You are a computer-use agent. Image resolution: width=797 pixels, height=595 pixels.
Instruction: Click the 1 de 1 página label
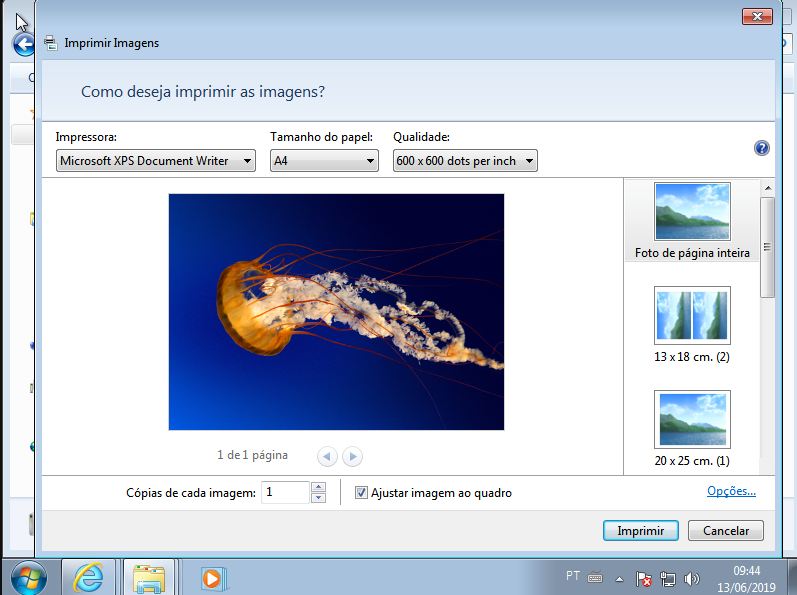(252, 455)
